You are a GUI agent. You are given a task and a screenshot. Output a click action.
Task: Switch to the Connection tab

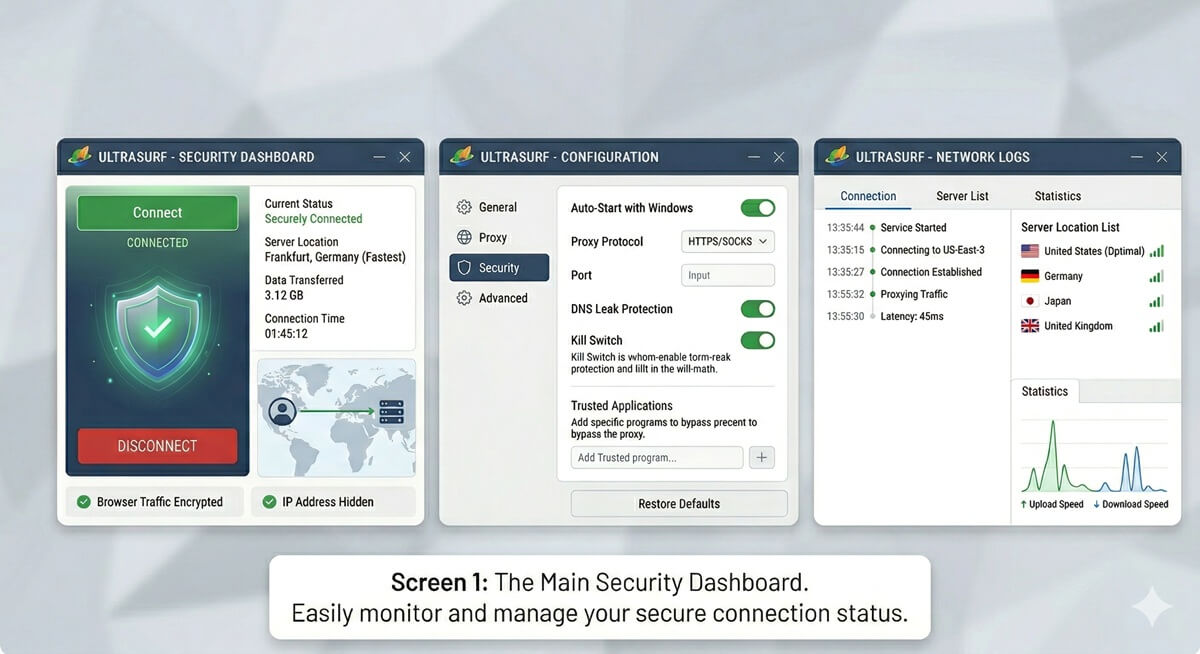[x=868, y=196]
